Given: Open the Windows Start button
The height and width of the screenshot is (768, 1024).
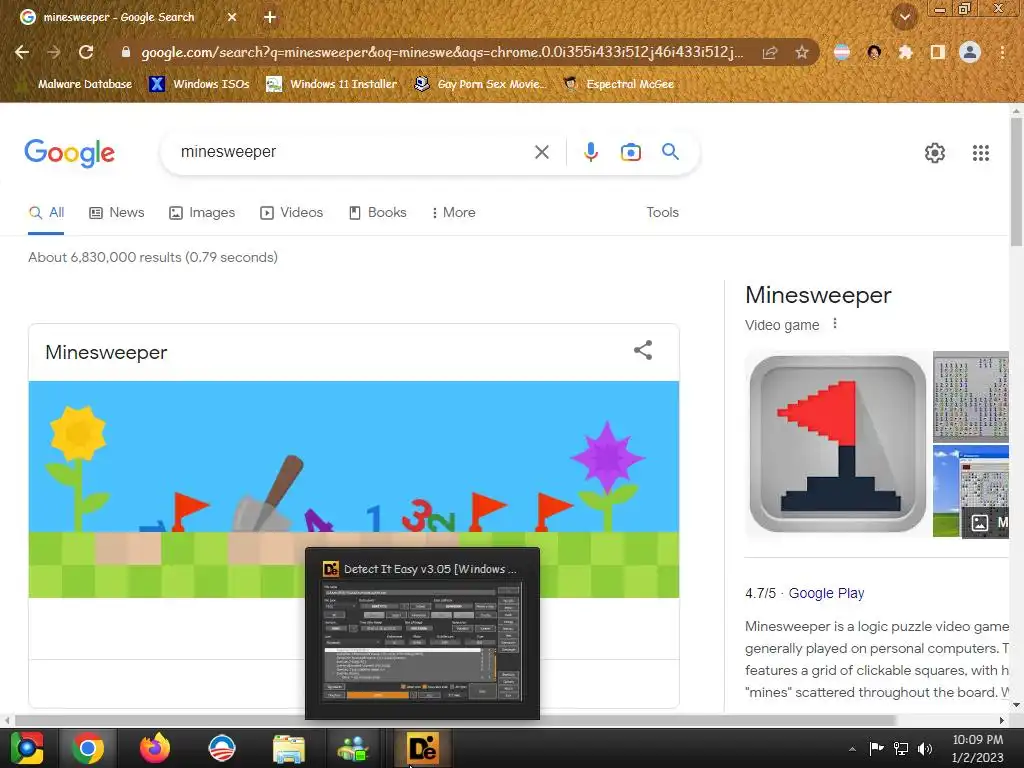Looking at the screenshot, I should [x=26, y=748].
